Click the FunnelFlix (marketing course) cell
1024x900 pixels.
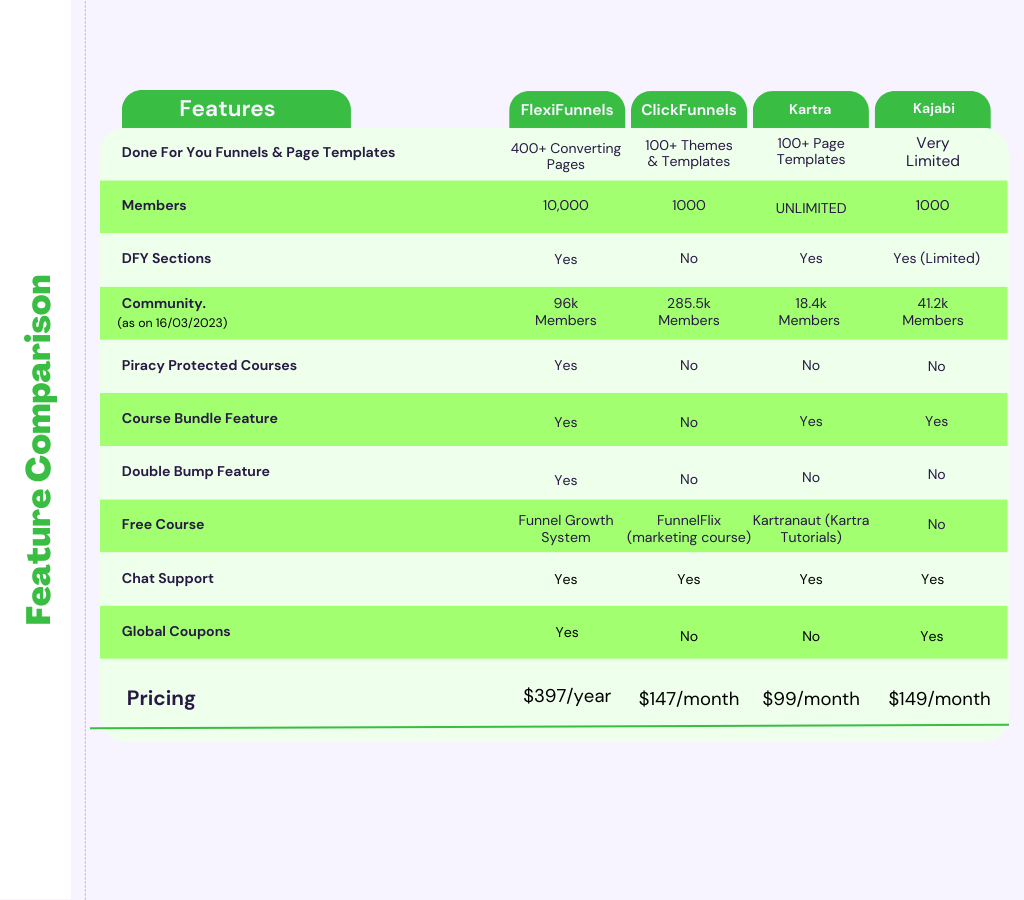(x=689, y=529)
